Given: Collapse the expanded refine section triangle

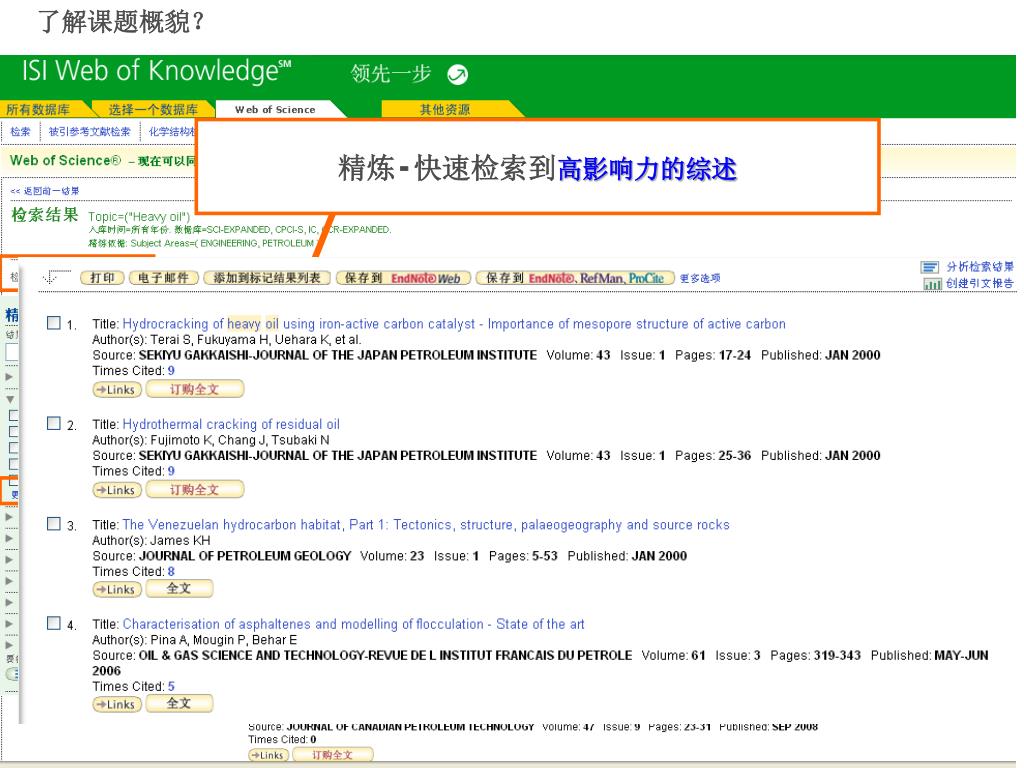Looking at the screenshot, I should 10,397.
